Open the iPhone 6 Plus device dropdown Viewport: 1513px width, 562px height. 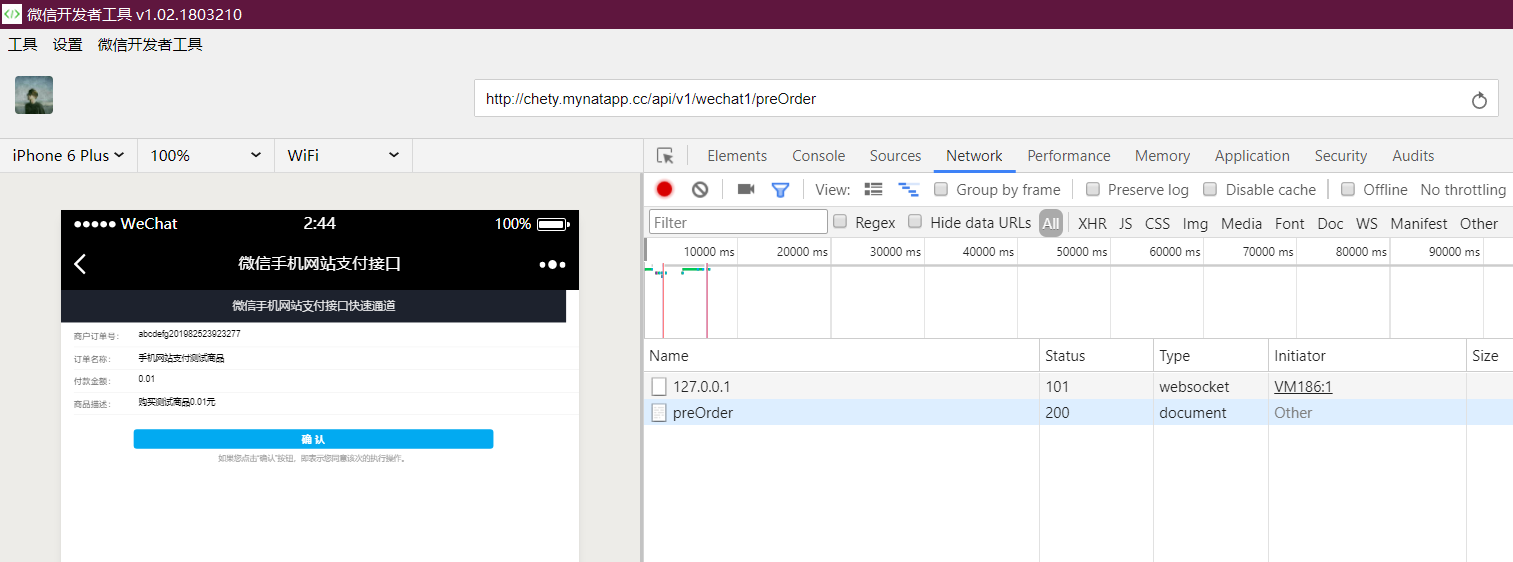(68, 156)
